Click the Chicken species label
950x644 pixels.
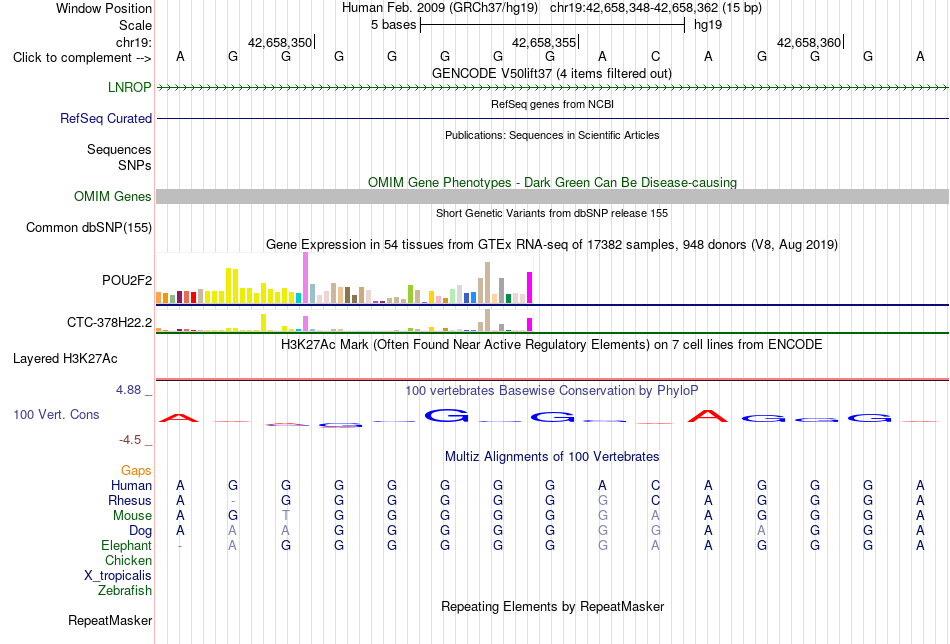point(128,560)
